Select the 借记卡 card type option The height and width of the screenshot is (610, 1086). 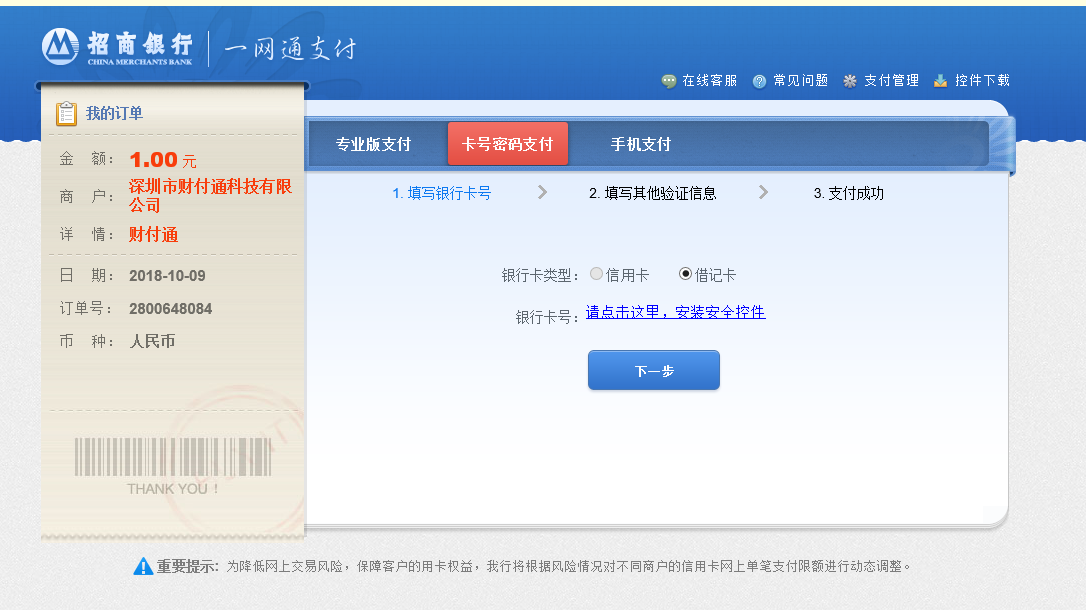click(685, 274)
